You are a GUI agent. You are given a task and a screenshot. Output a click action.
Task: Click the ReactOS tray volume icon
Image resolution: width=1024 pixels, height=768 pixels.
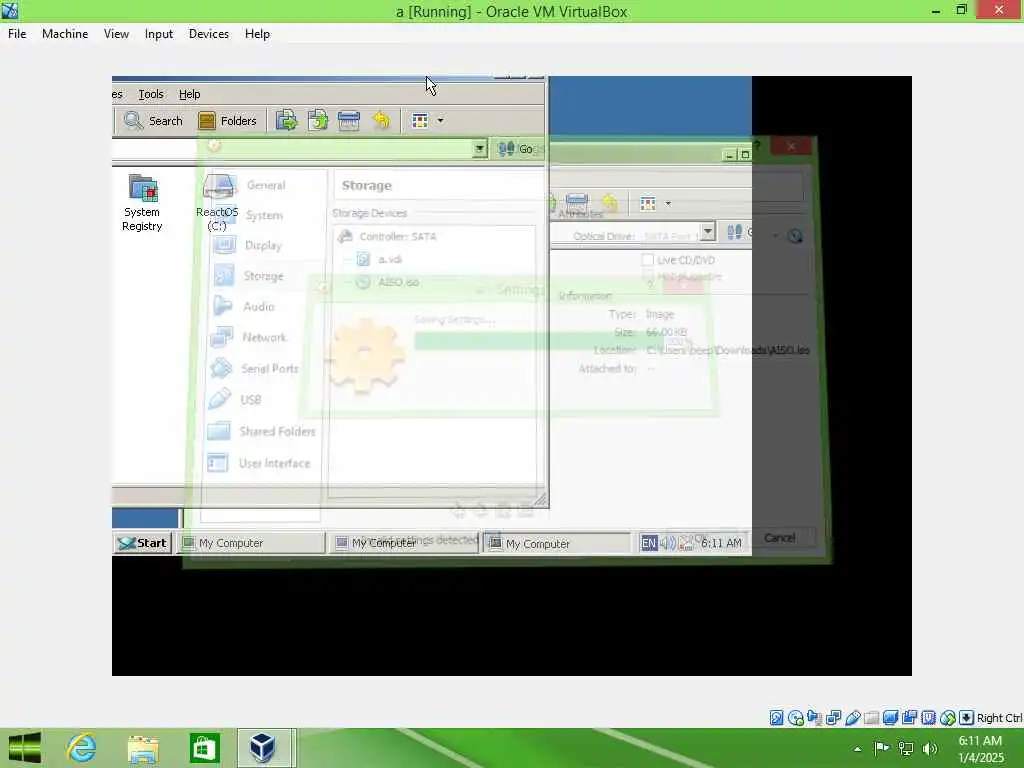667,543
